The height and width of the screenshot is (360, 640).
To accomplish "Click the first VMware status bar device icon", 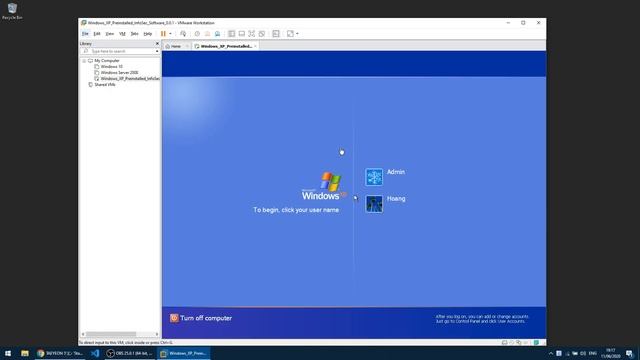I will click(x=504, y=342).
